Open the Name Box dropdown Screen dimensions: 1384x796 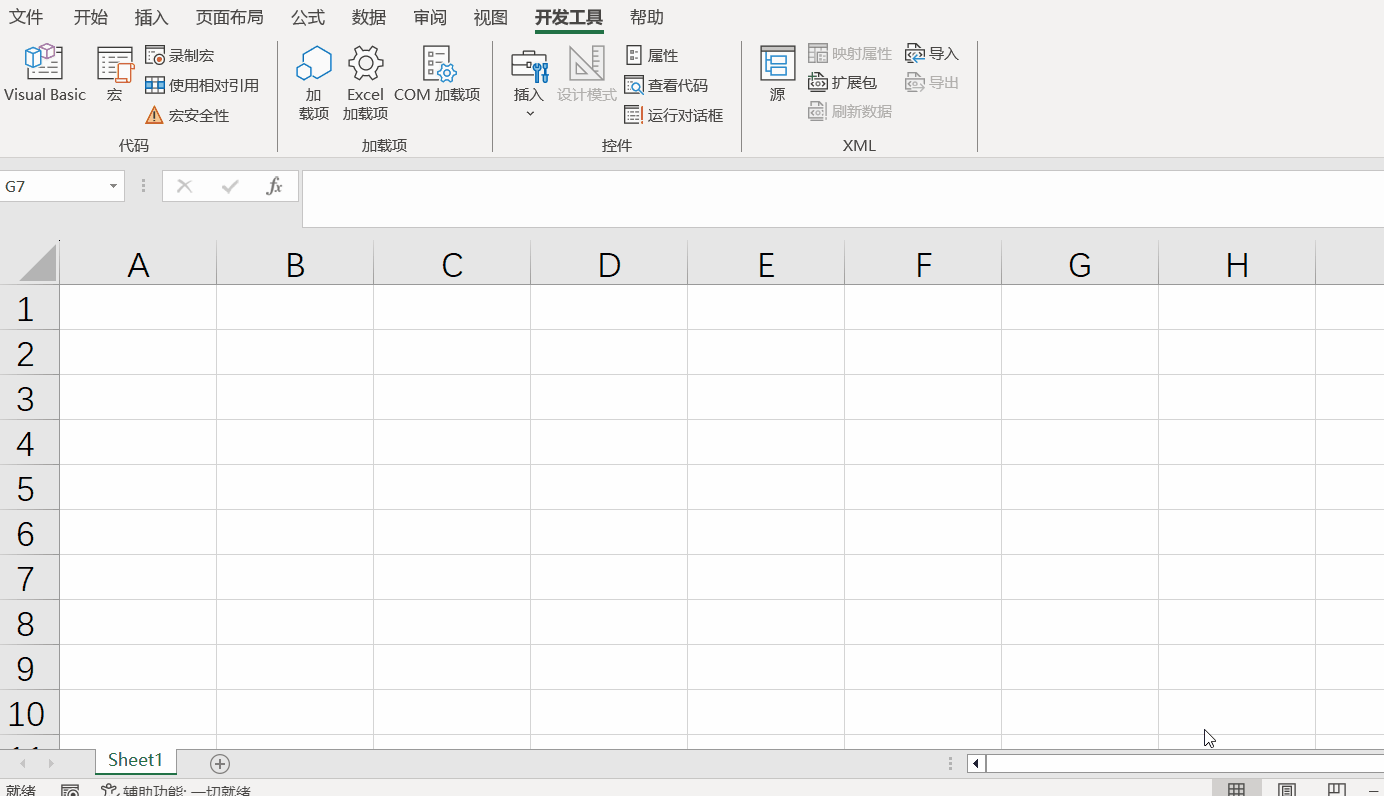(x=112, y=186)
